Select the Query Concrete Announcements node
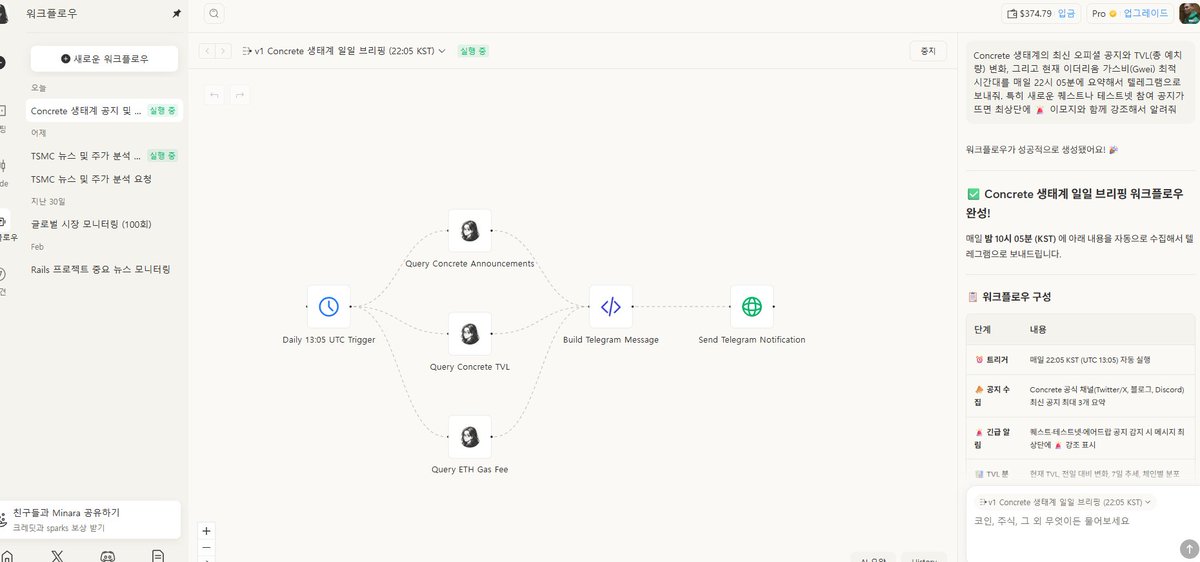Image resolution: width=1200 pixels, height=562 pixels. (470, 231)
